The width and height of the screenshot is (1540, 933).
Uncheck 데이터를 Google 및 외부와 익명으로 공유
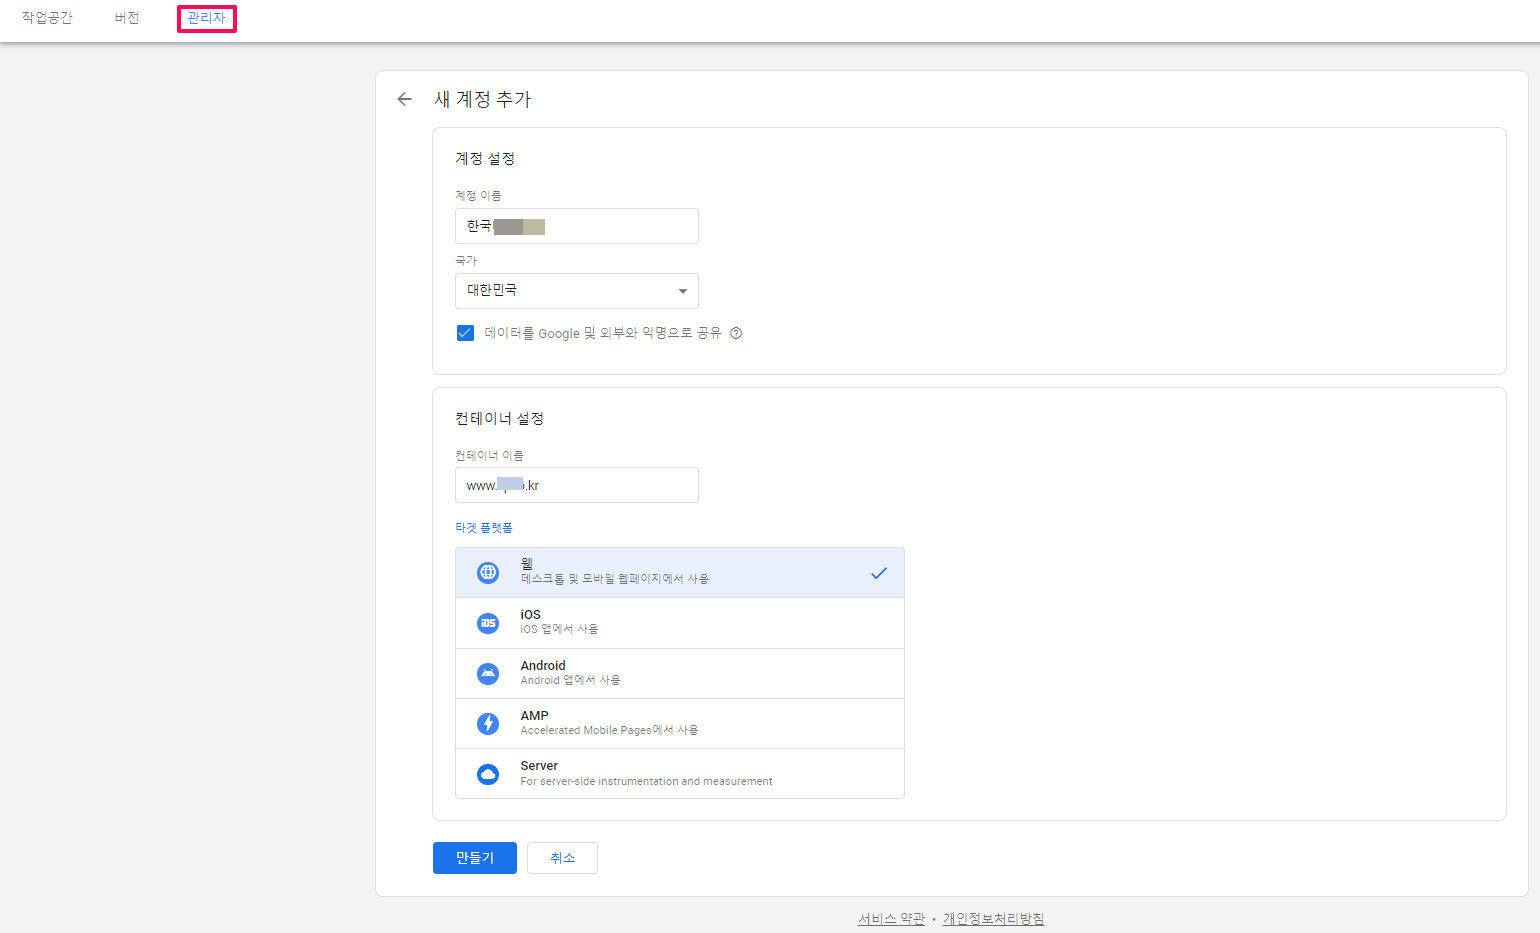coord(465,332)
